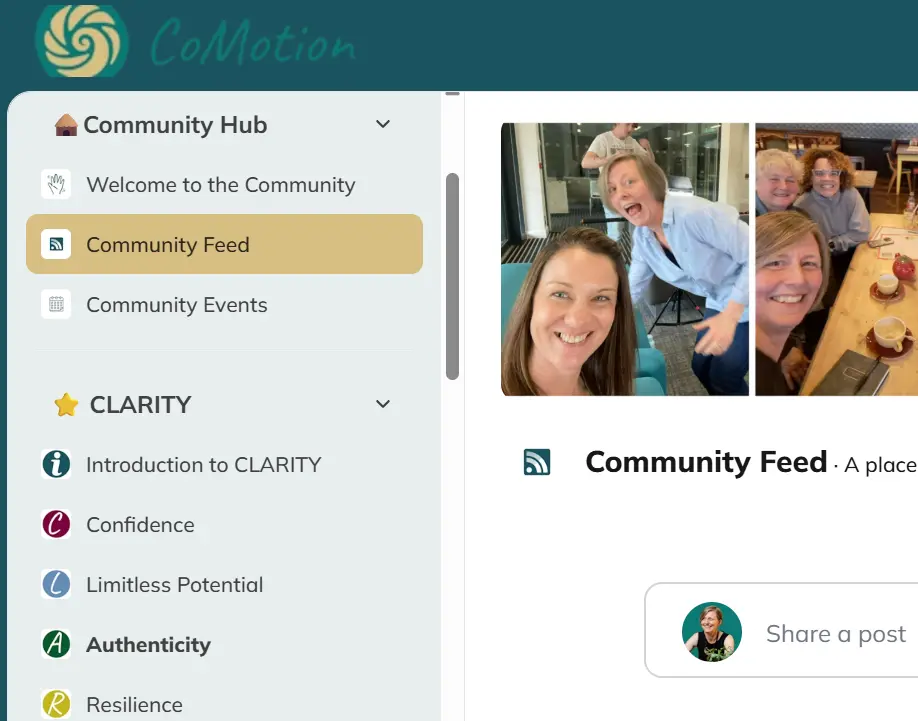Click the selfie photo of two women
This screenshot has height=721, width=918.
[625, 259]
